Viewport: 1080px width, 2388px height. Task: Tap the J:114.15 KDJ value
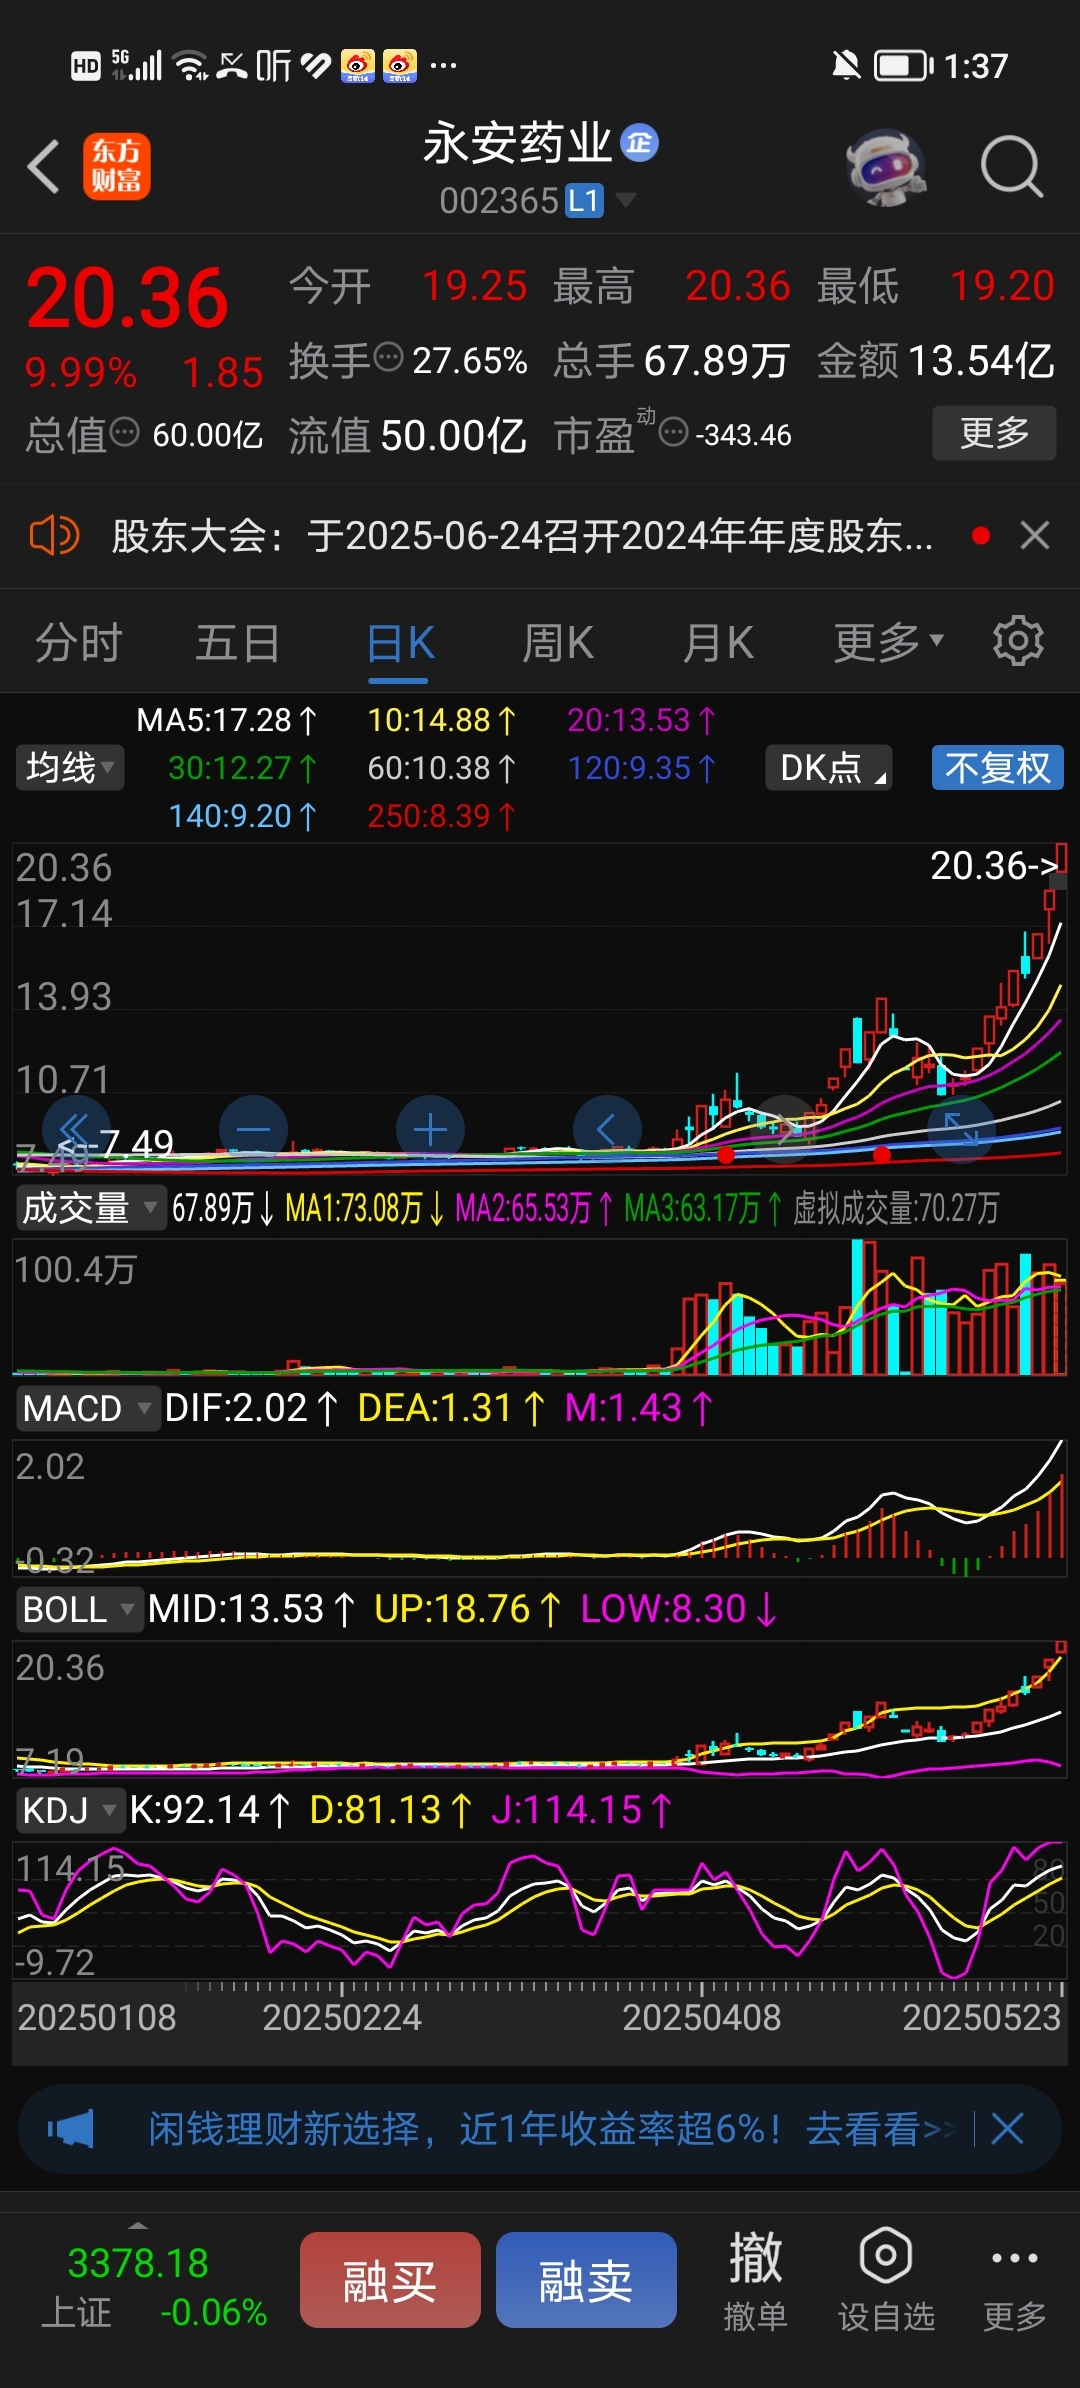[x=581, y=1810]
